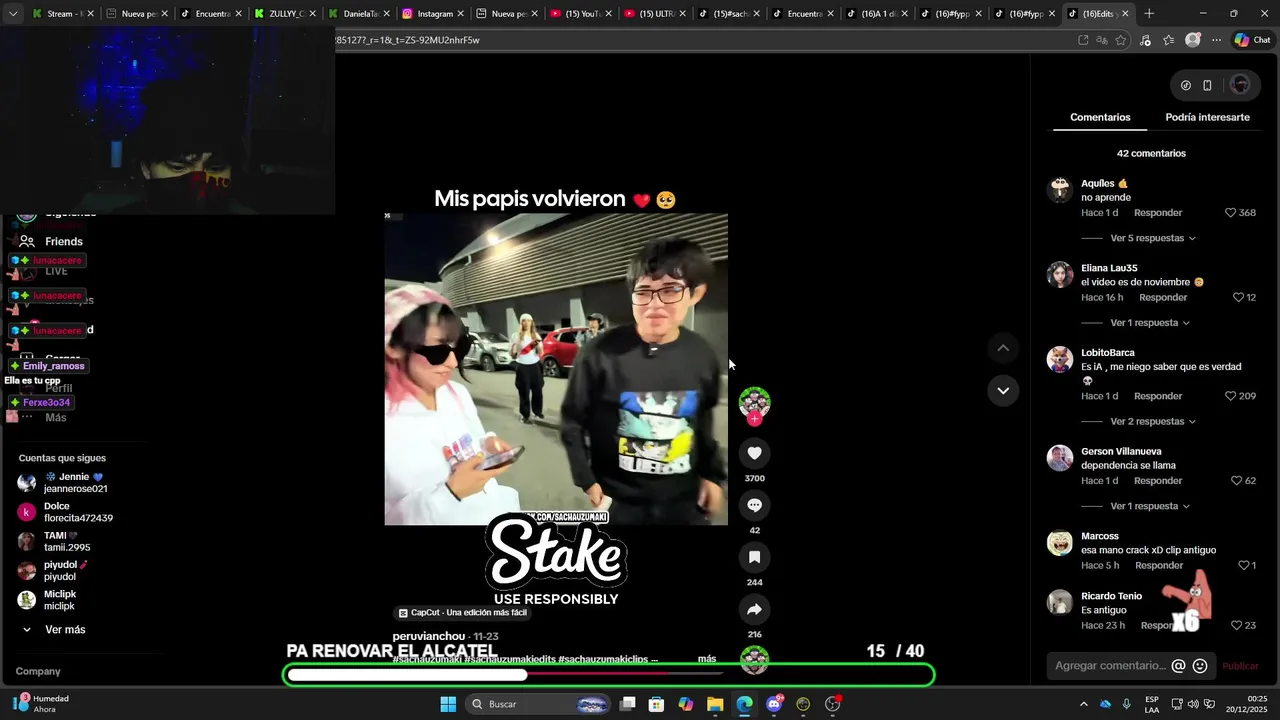Reply to Gerson Villanueva with Responder
The width and height of the screenshot is (1280, 720).
coord(1158,481)
